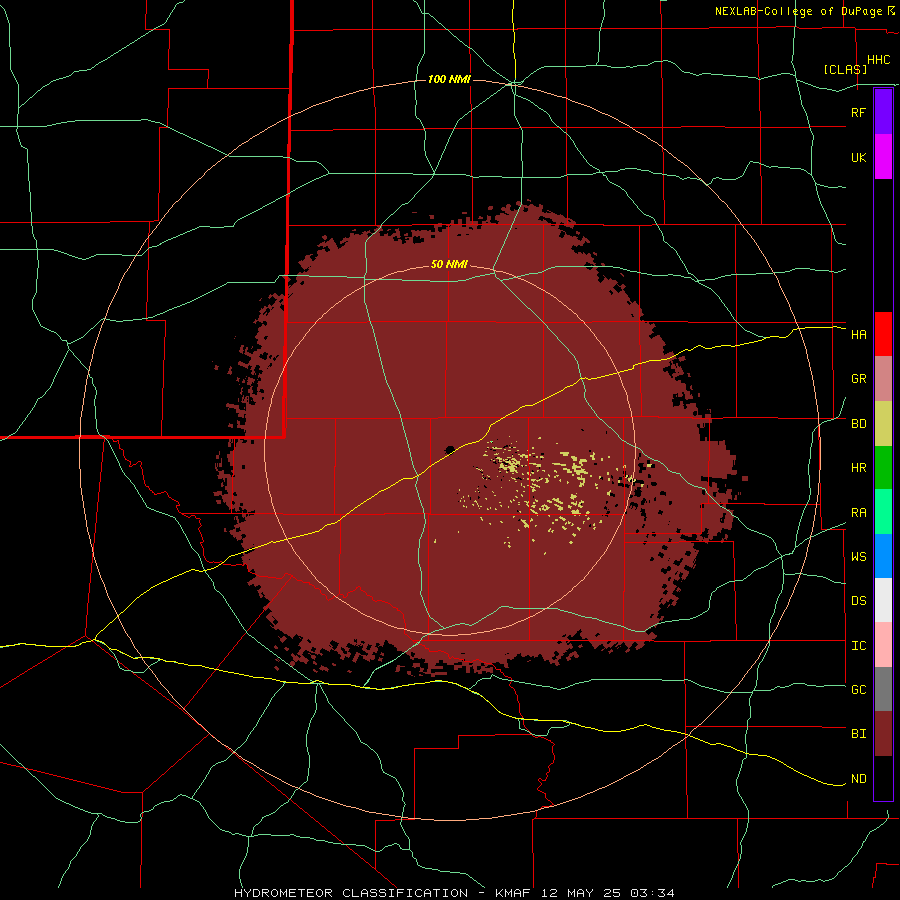Image resolution: width=900 pixels, height=900 pixels.
Task: Click the 100 NMI range ring label
Action: [x=449, y=79]
